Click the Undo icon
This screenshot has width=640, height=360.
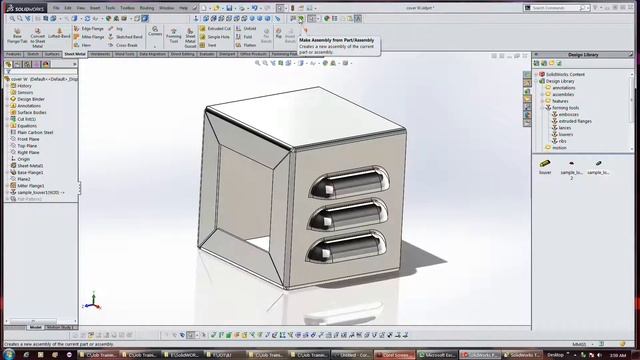coord(255,8)
